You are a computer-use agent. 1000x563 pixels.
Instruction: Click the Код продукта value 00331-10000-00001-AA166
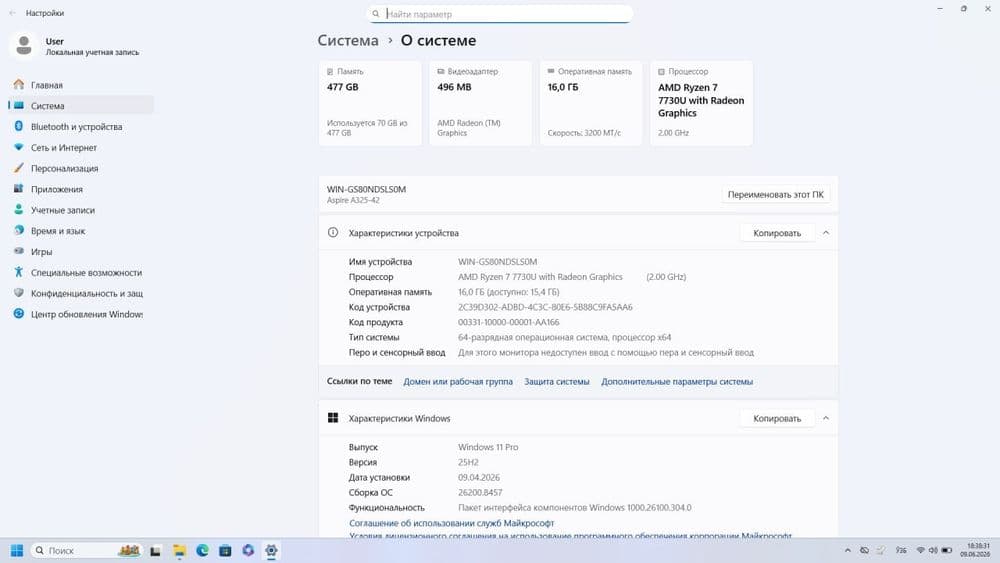click(x=508, y=322)
